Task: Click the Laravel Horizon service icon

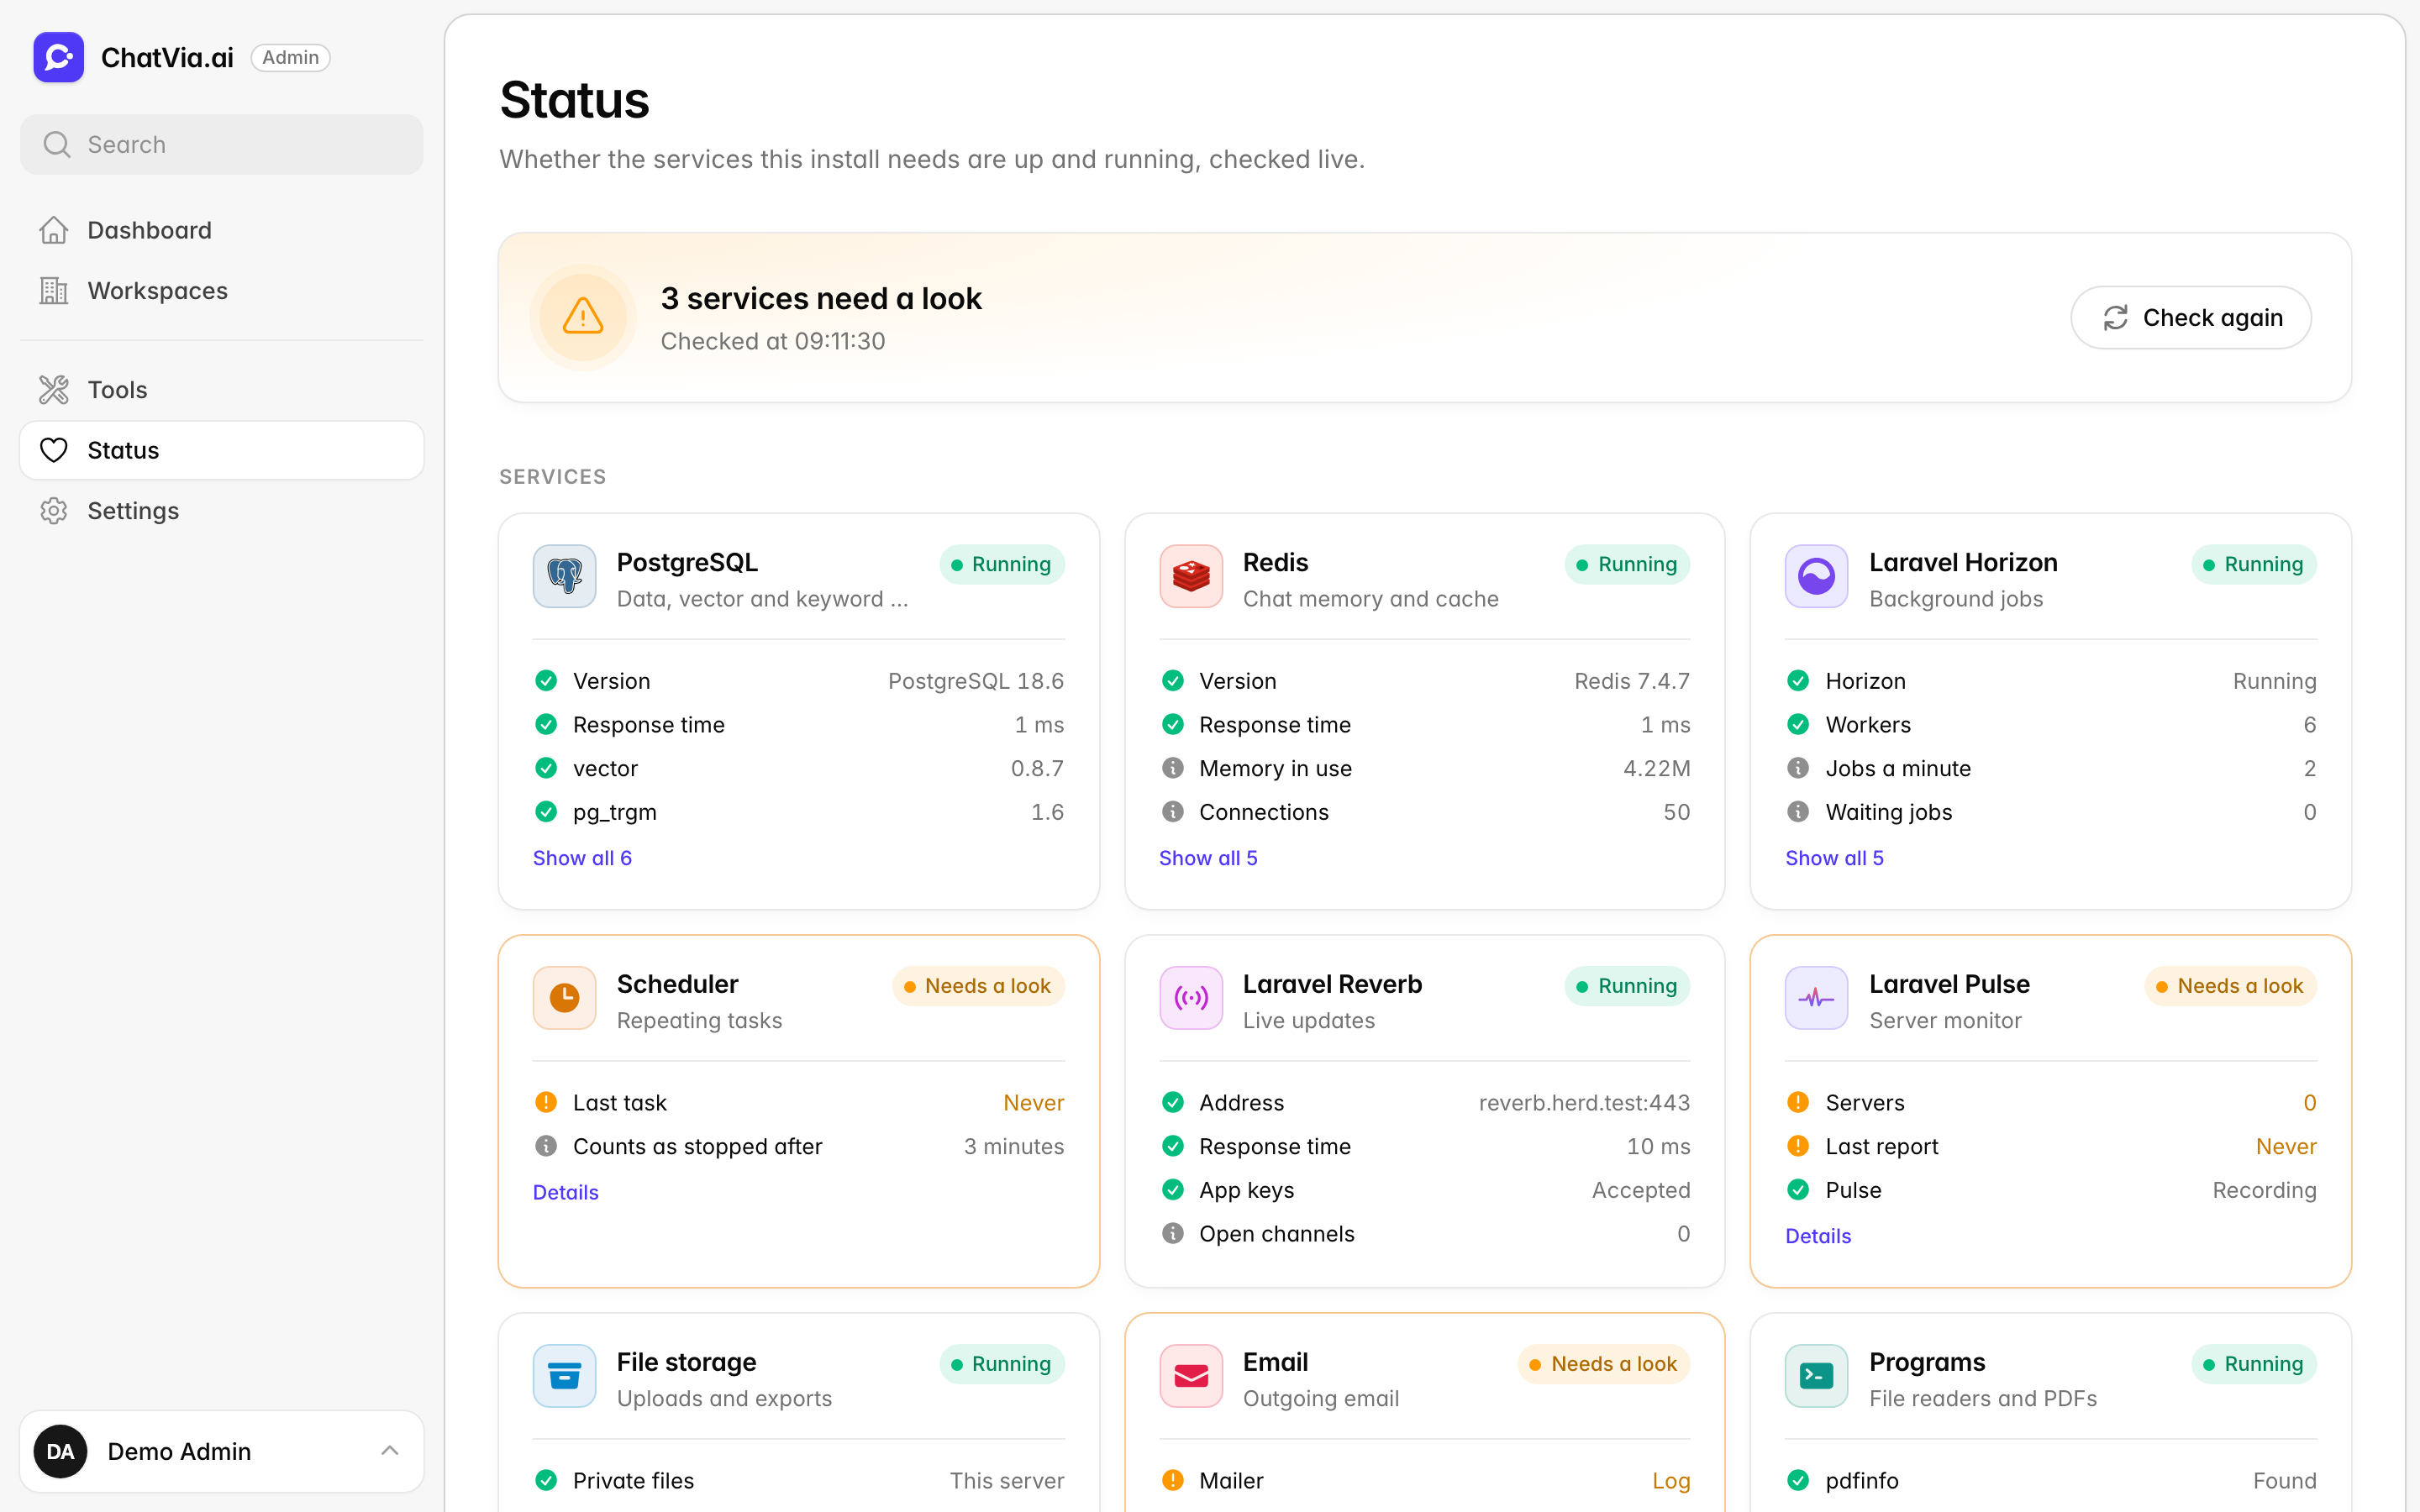Action: (x=1816, y=576)
